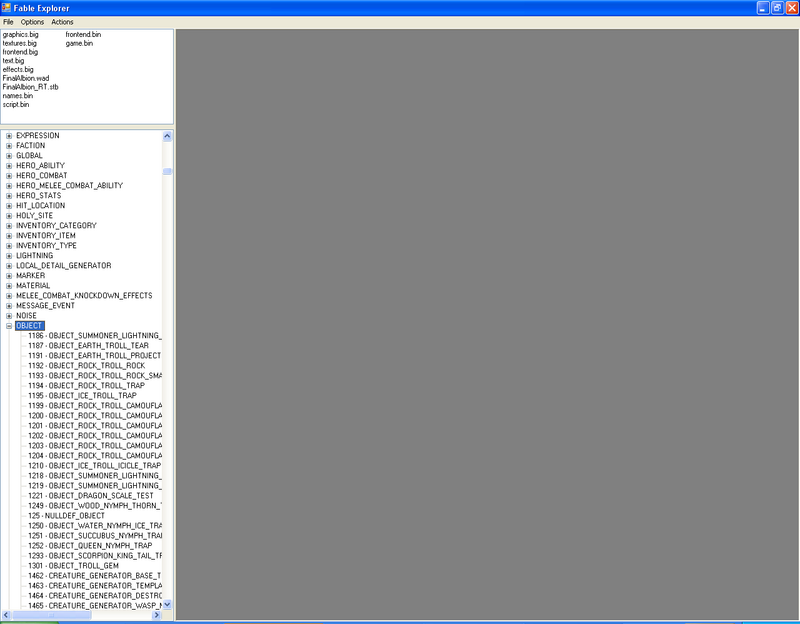Click the horizontal scroll left arrow
Image resolution: width=800 pixels, height=624 pixels.
pos(6,615)
